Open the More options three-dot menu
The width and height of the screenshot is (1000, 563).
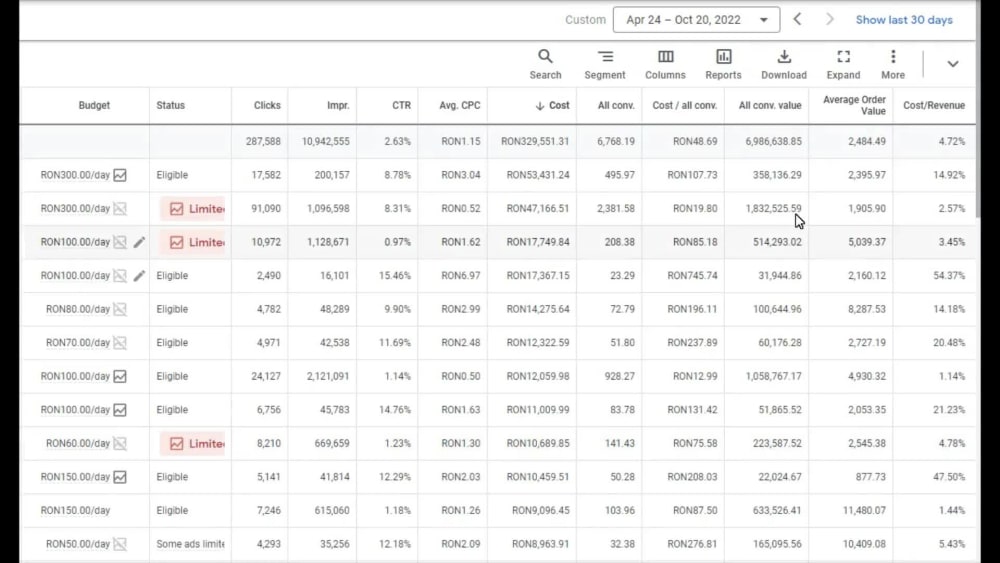click(893, 64)
